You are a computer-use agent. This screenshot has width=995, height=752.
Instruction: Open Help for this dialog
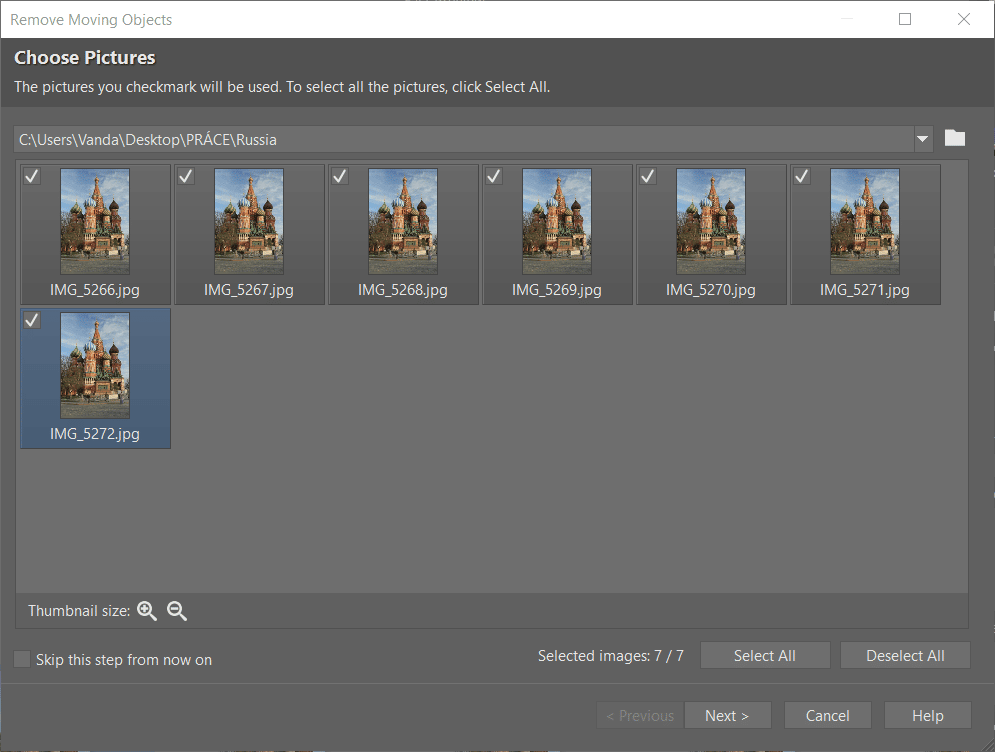[928, 715]
